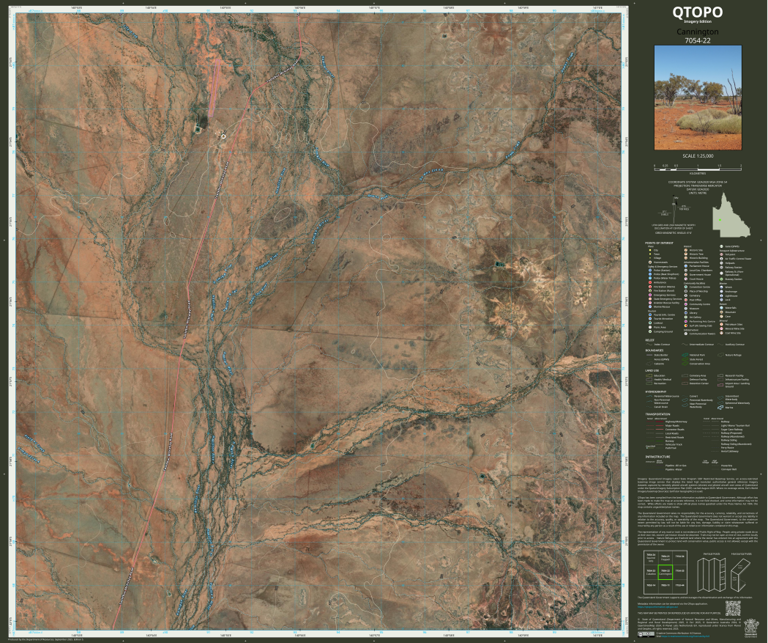The height and width of the screenshot is (643, 768).
Task: Open the Creative Commons licence link
Action: click(x=685, y=636)
